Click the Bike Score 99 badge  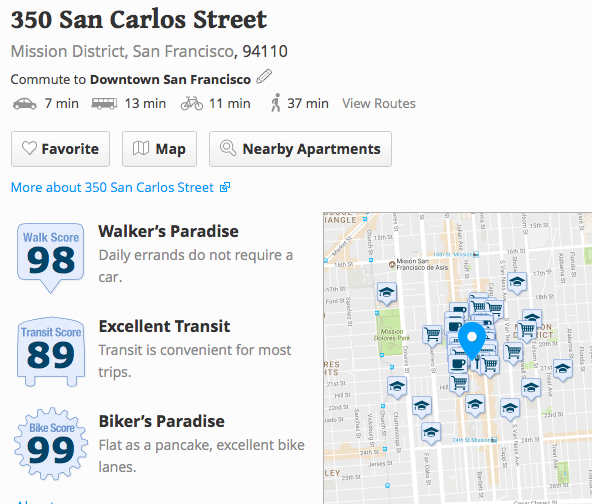click(51, 444)
